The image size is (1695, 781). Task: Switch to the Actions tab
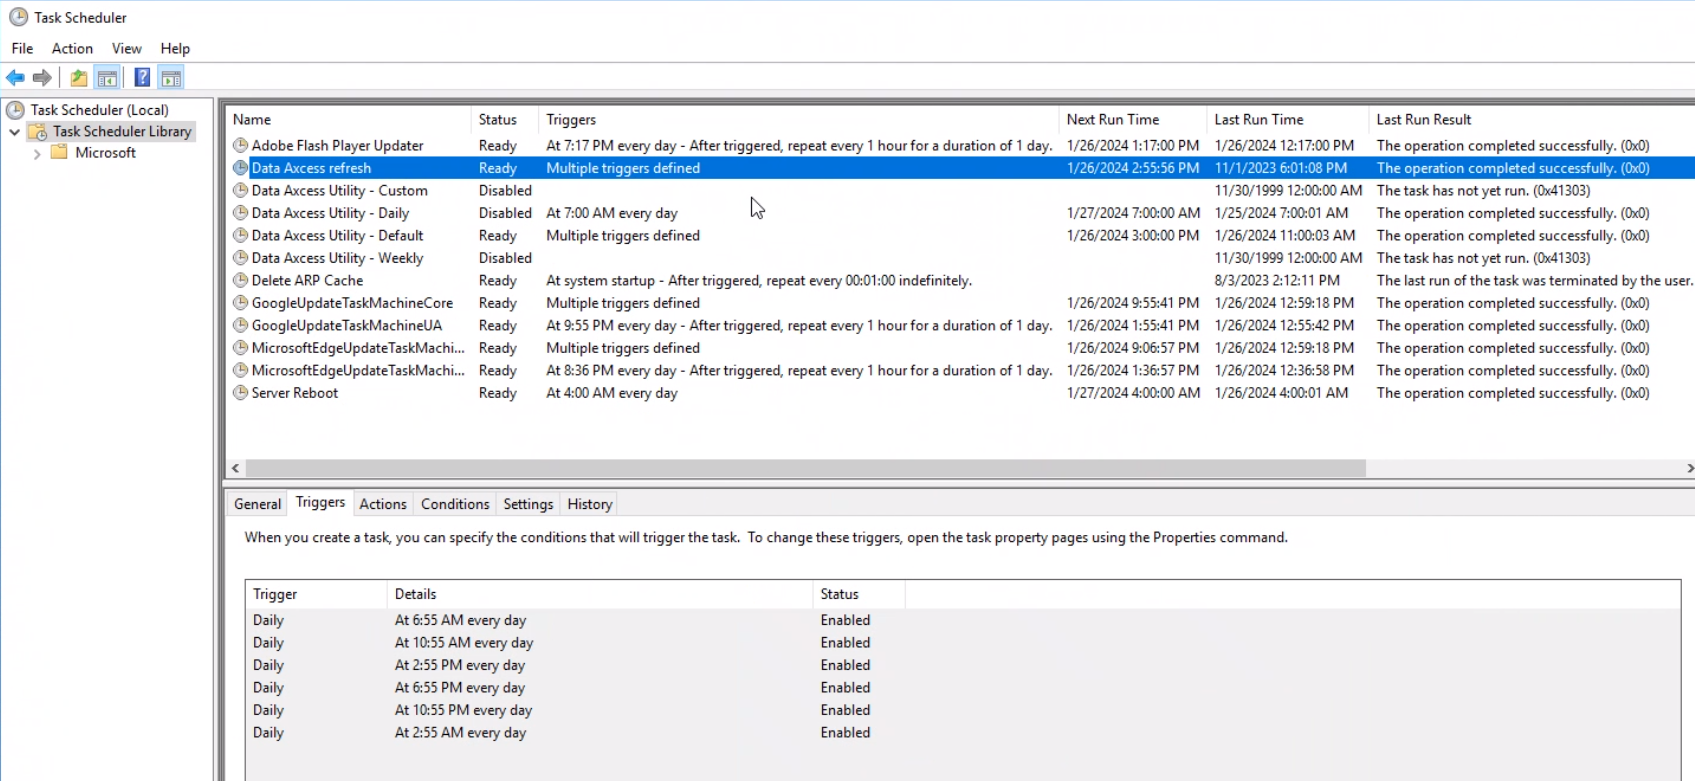click(383, 504)
